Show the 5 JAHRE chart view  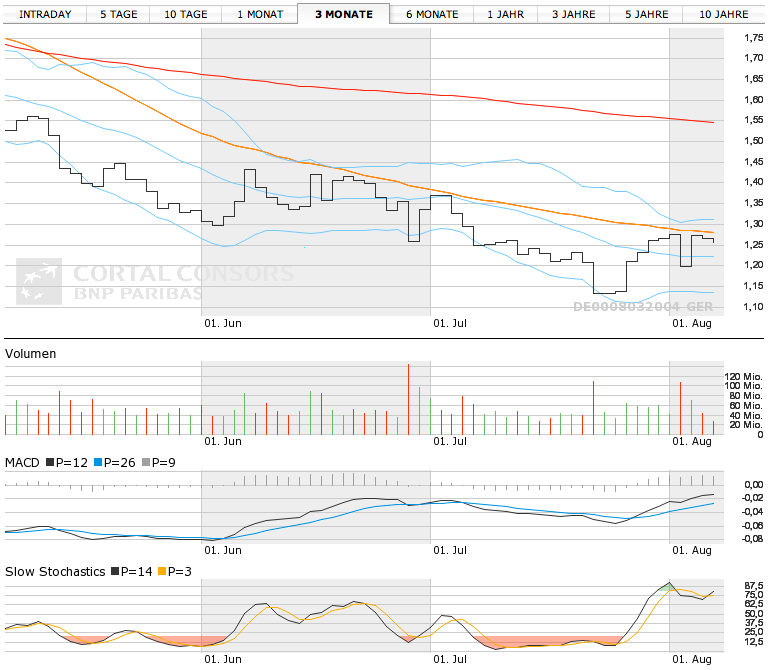tap(647, 14)
